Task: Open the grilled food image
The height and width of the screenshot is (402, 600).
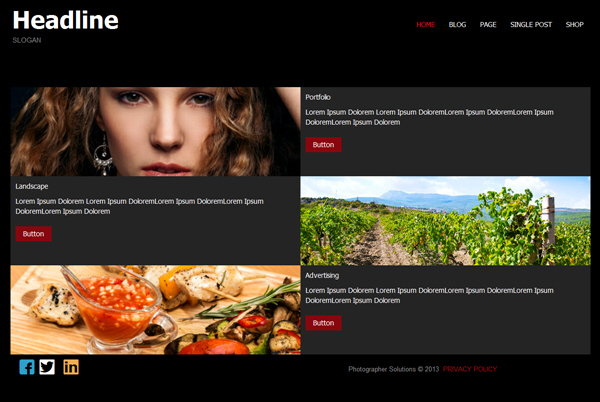Action: 155,310
